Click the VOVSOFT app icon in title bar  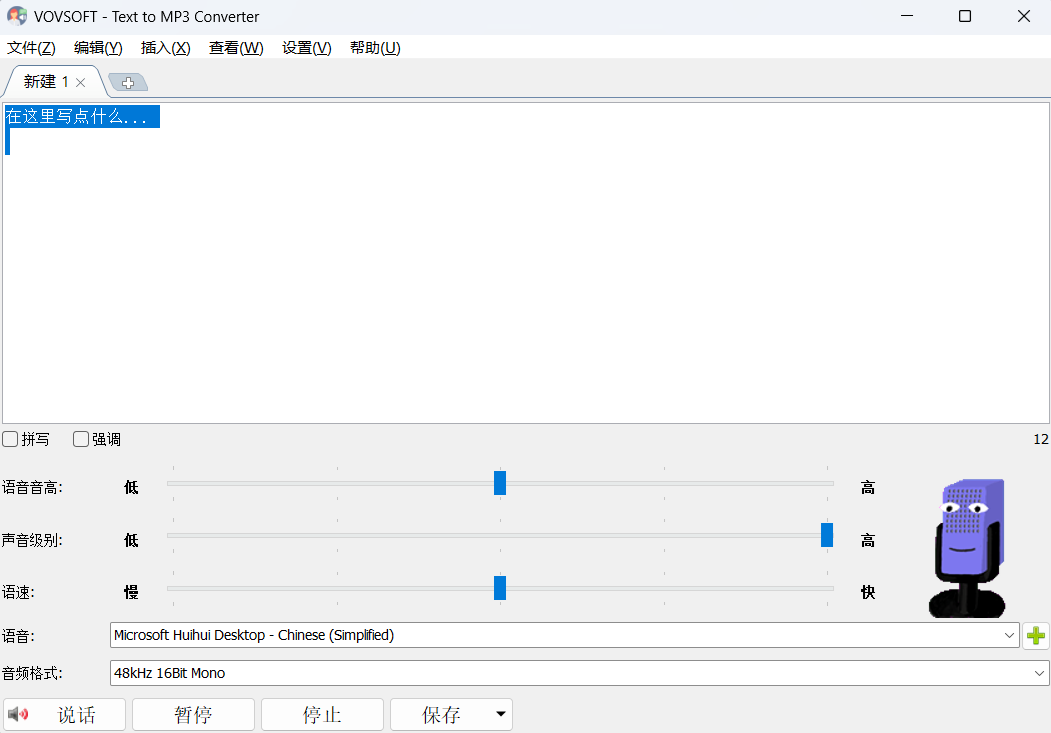click(x=17, y=16)
